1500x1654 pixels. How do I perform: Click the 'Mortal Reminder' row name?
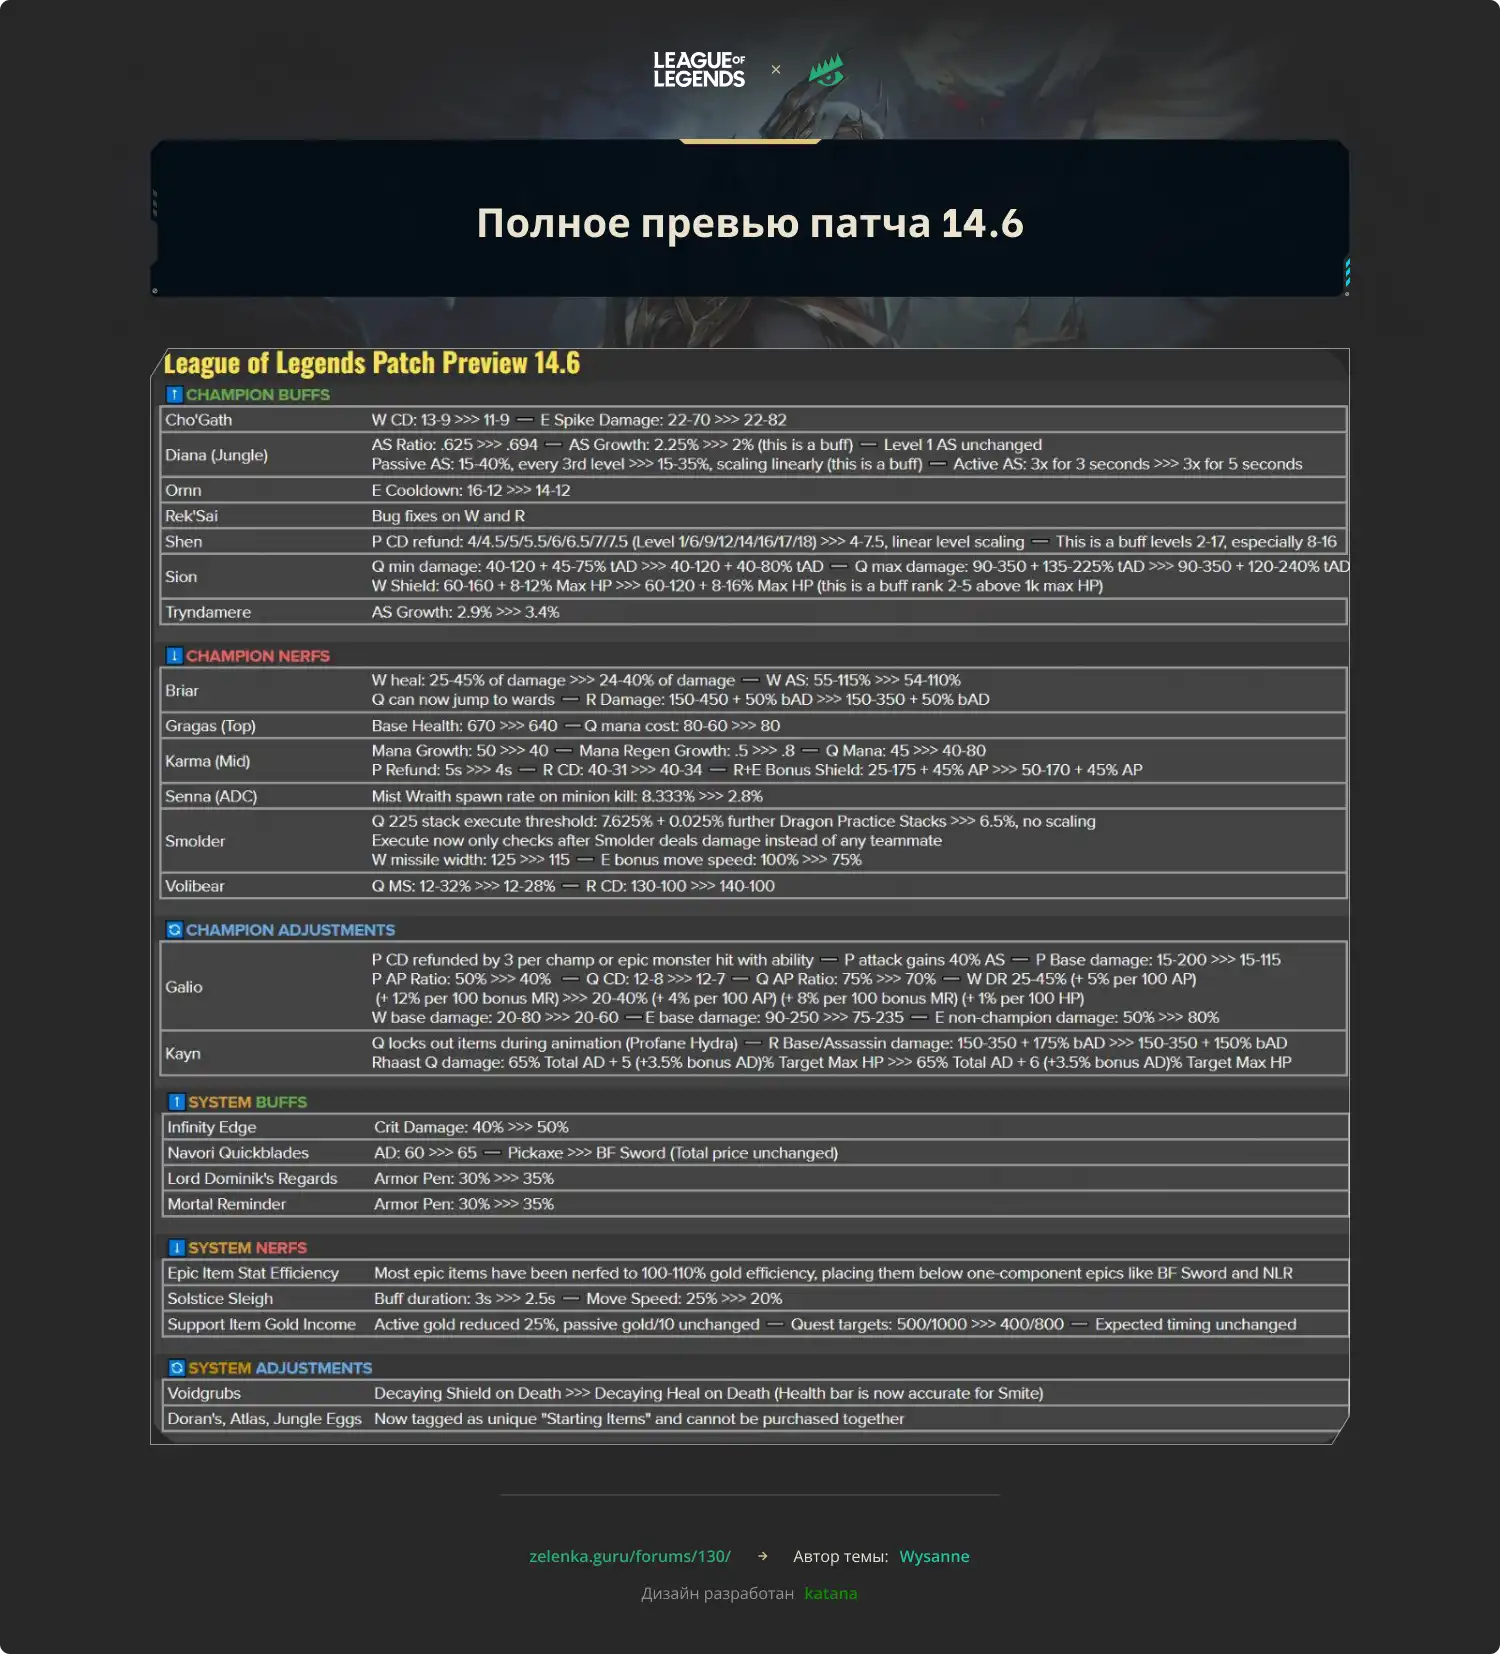tap(227, 1204)
